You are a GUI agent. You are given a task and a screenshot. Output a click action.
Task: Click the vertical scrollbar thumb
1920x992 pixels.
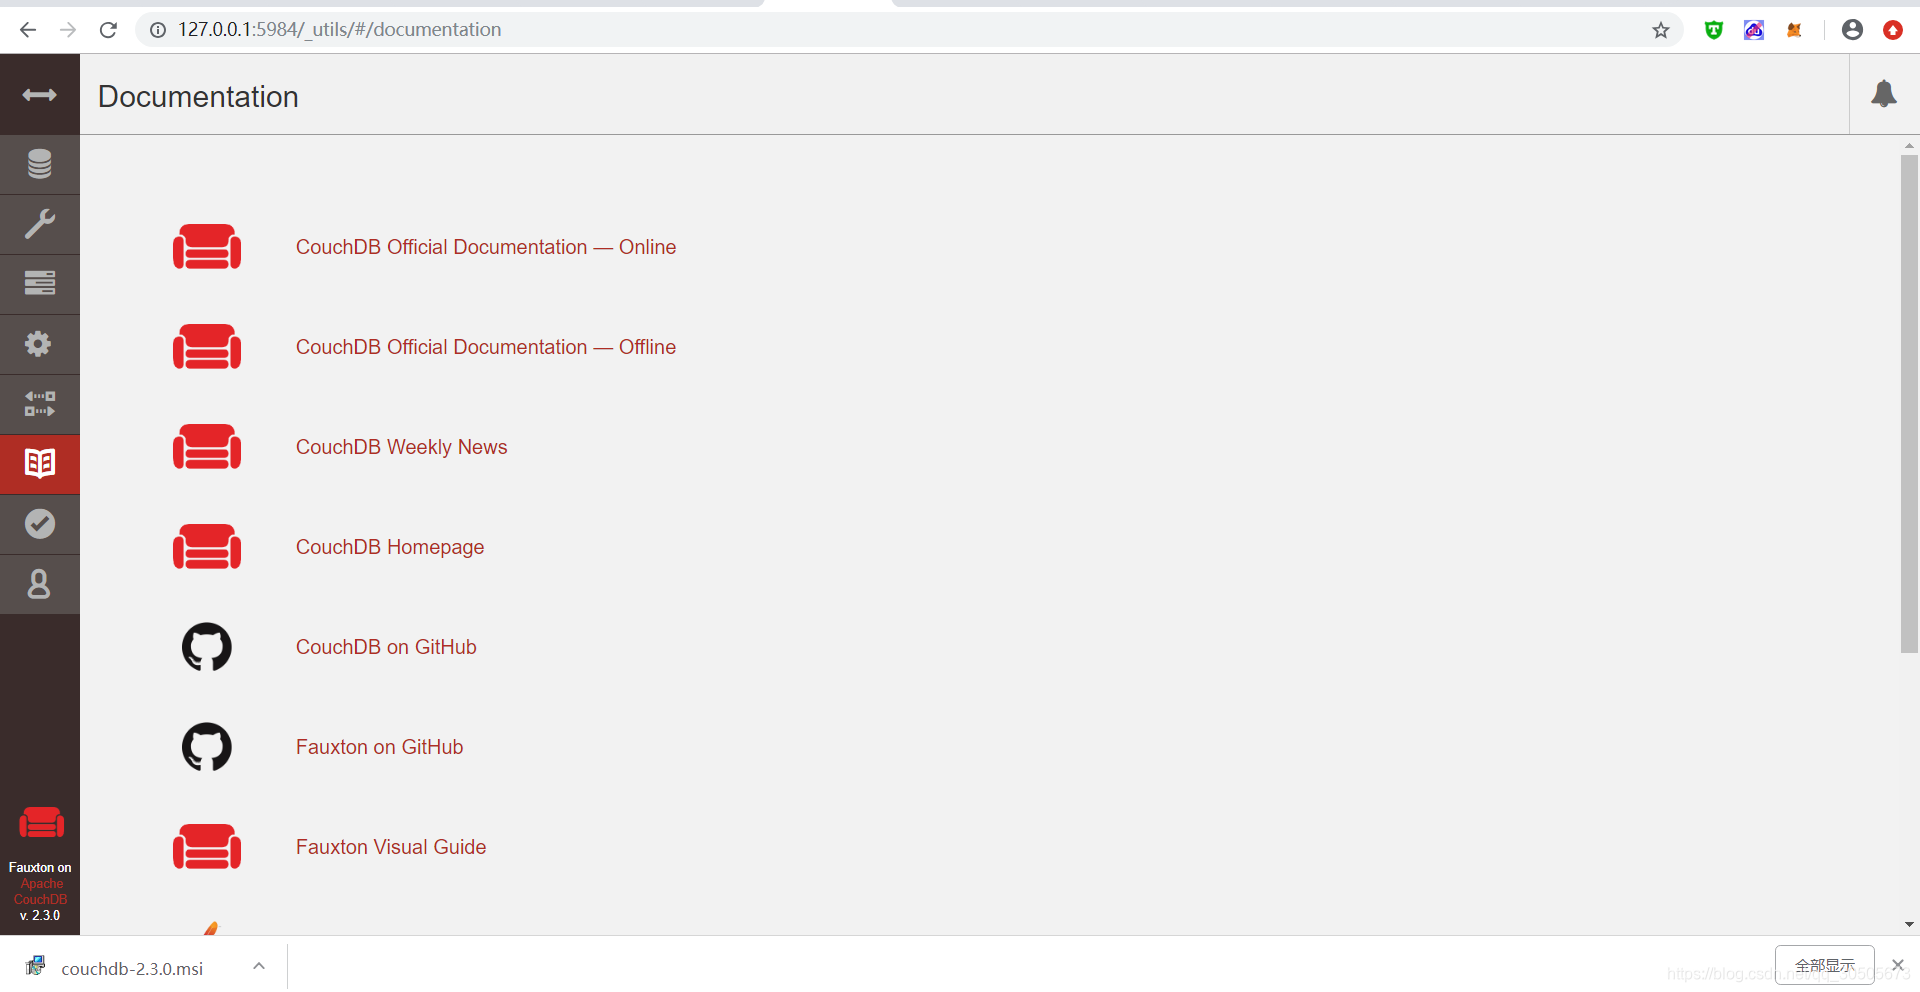pos(1909,404)
